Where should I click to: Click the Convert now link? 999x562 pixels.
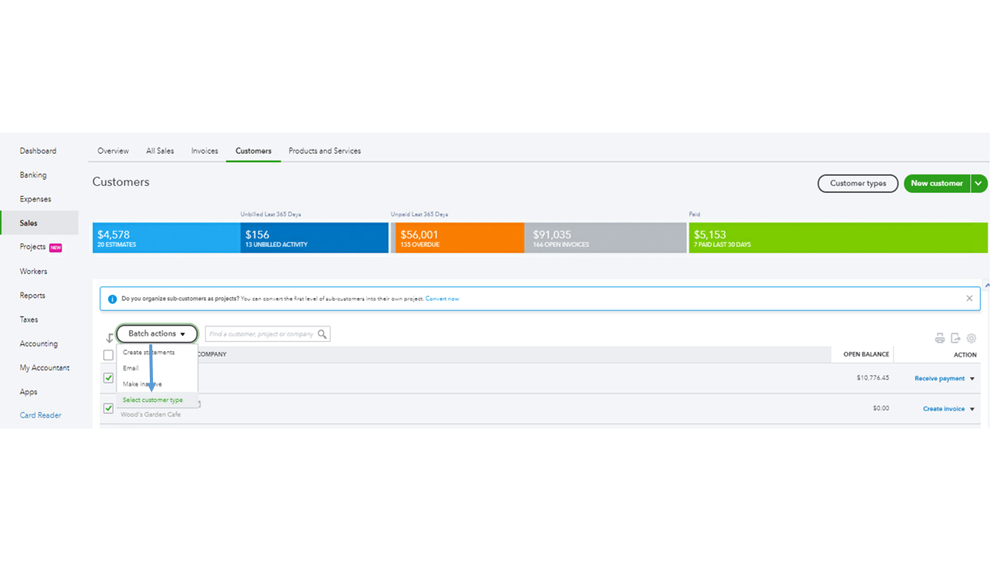pos(442,299)
